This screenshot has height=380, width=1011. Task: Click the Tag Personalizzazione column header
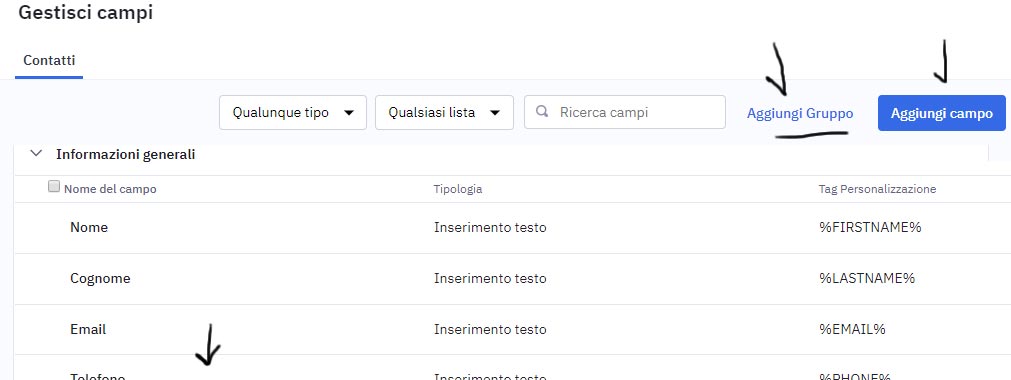878,189
